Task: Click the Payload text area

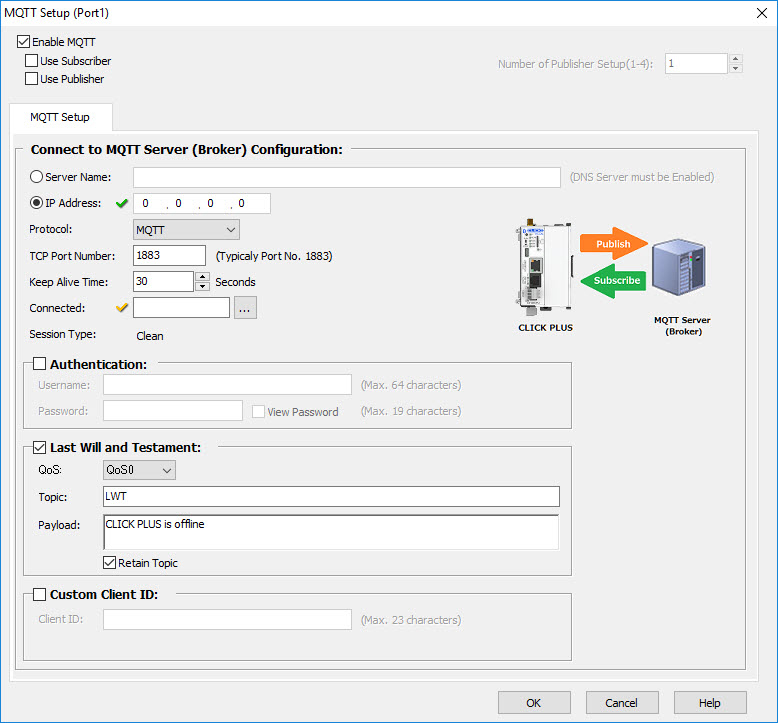Action: [331, 532]
